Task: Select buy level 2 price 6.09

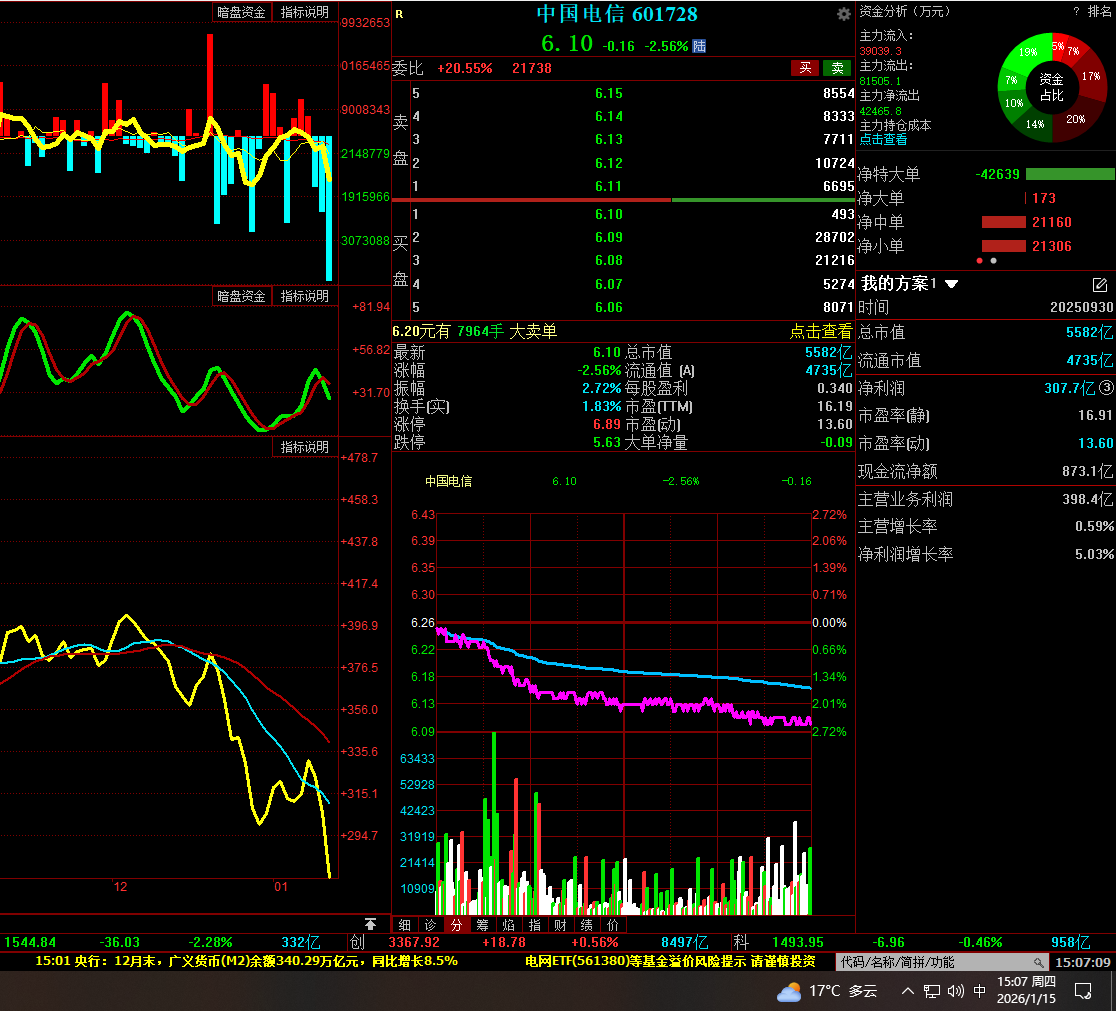Action: (609, 237)
